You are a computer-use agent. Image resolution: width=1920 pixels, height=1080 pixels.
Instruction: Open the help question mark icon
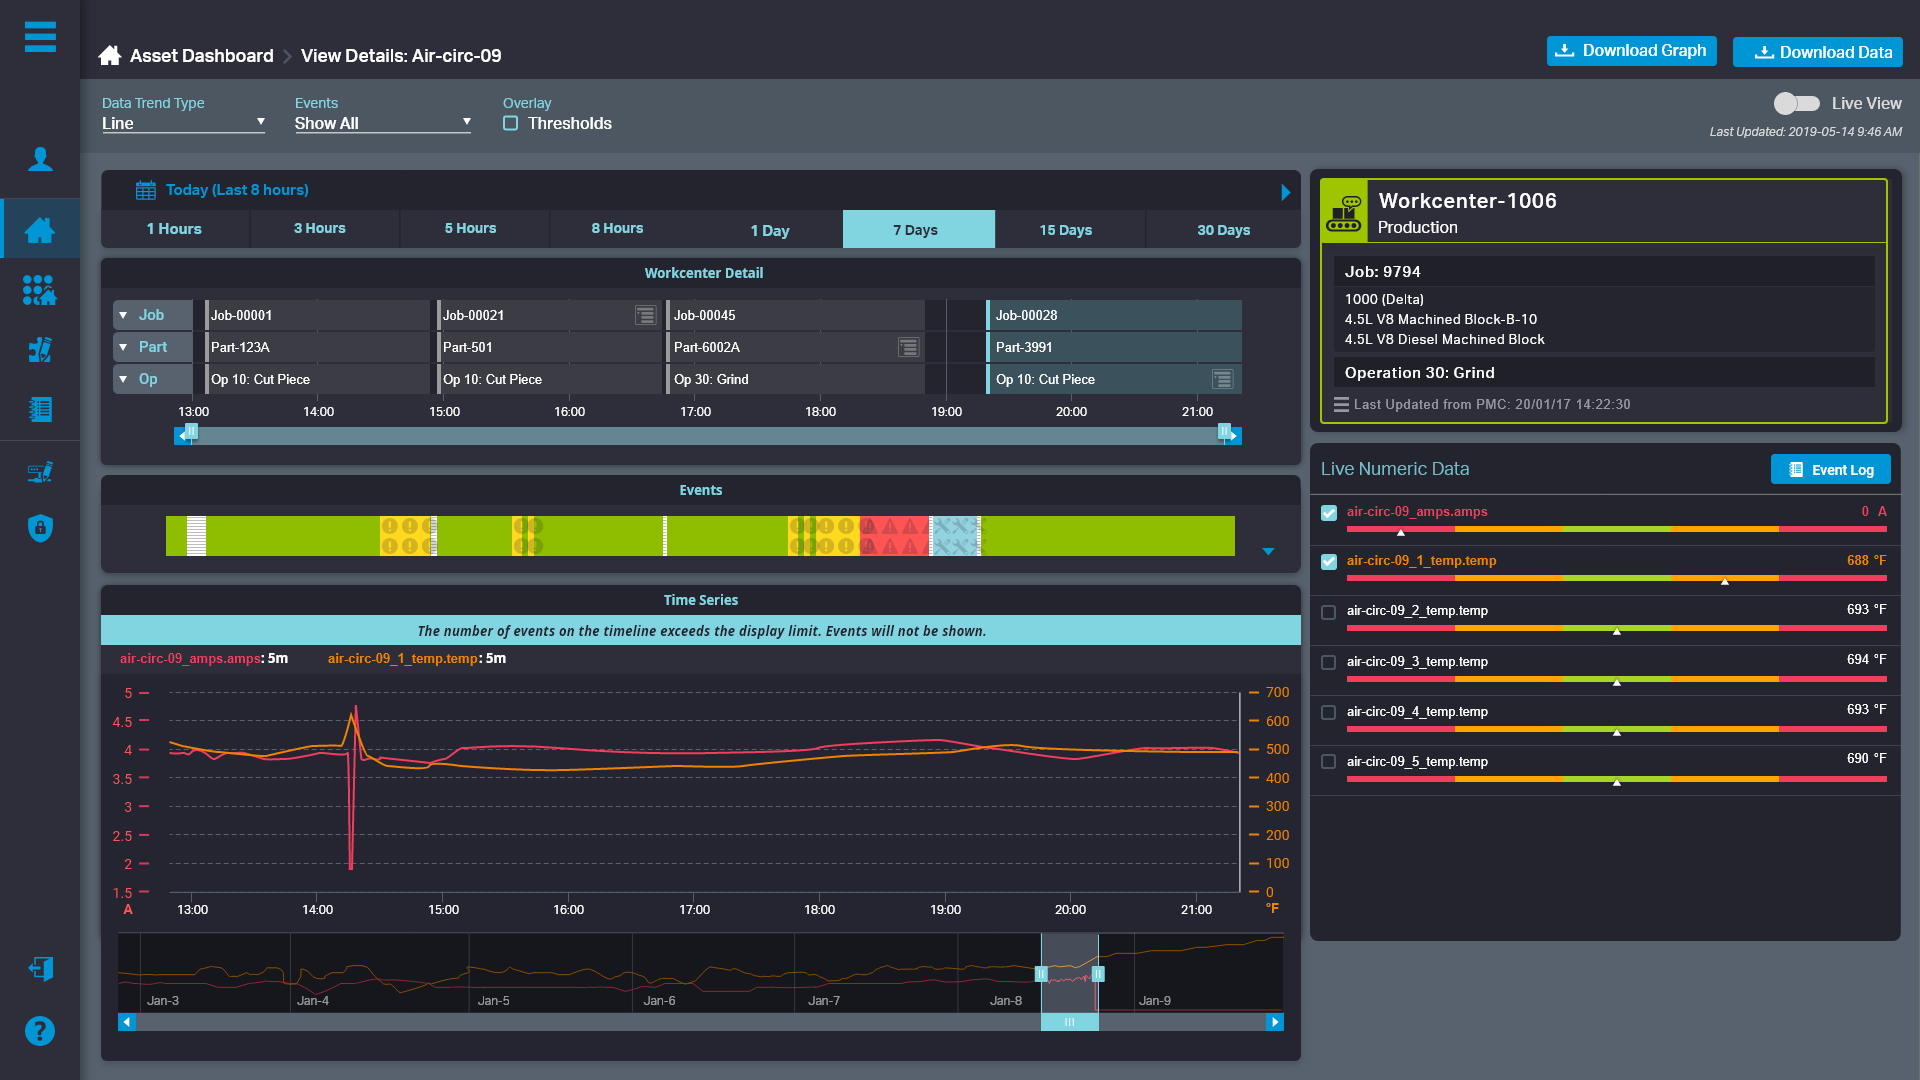click(x=40, y=1031)
